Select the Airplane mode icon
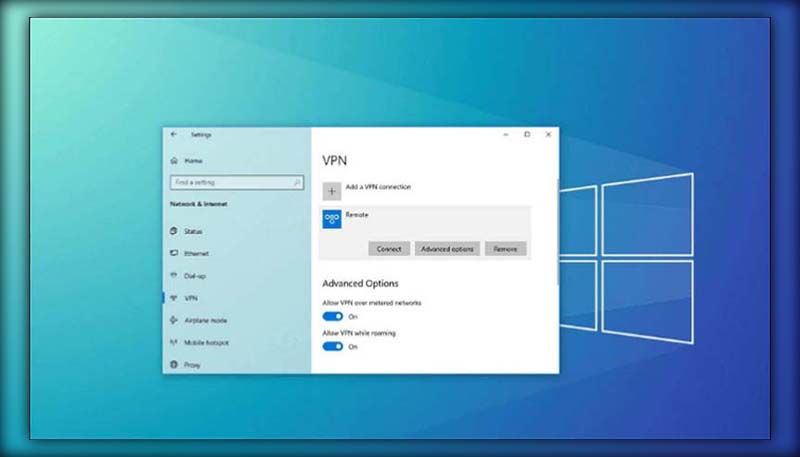Image resolution: width=800 pixels, height=457 pixels. point(174,320)
